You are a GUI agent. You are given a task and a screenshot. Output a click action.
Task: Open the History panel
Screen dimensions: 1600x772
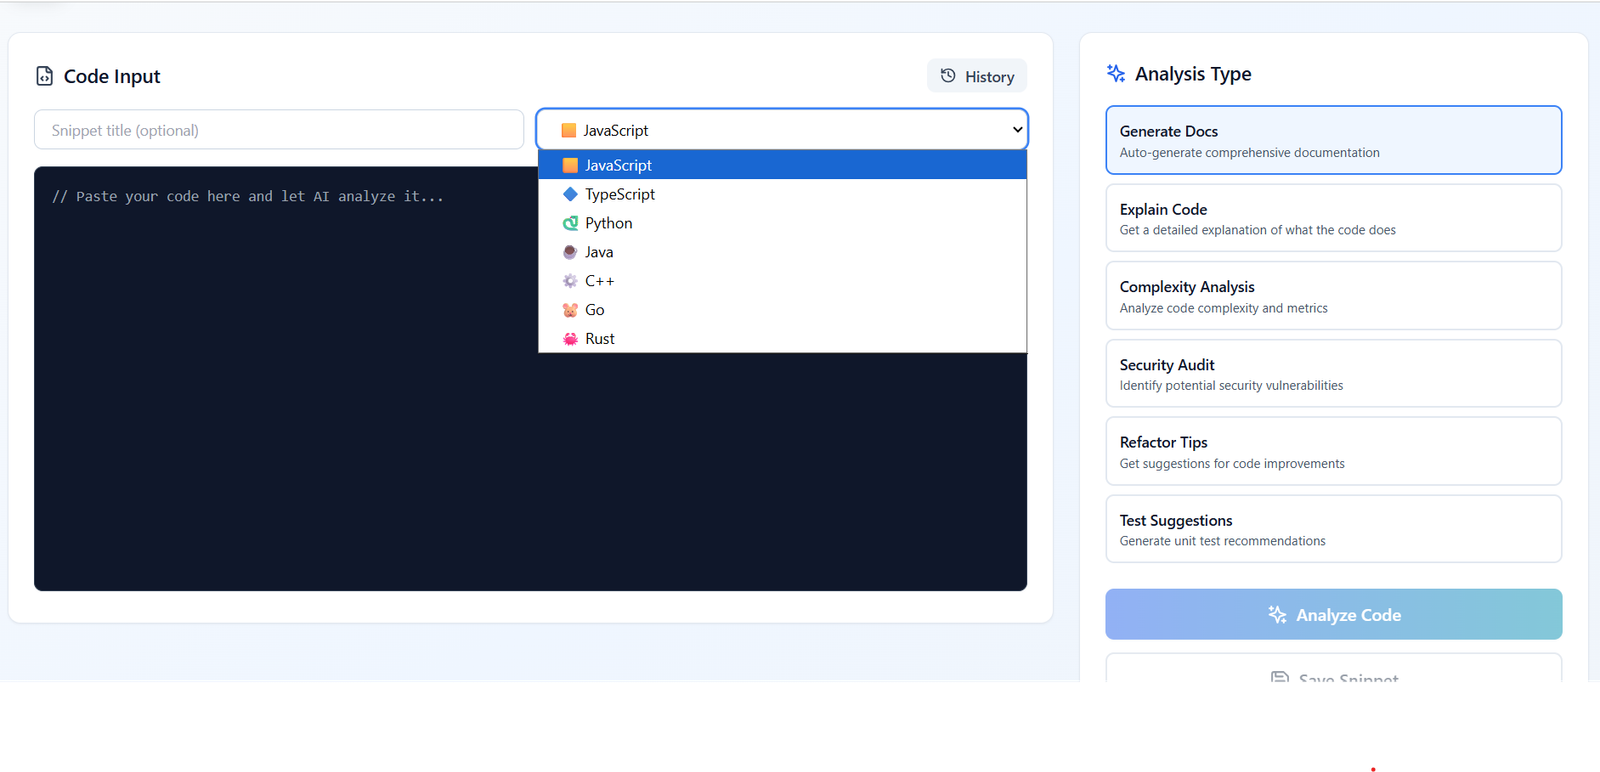977,76
